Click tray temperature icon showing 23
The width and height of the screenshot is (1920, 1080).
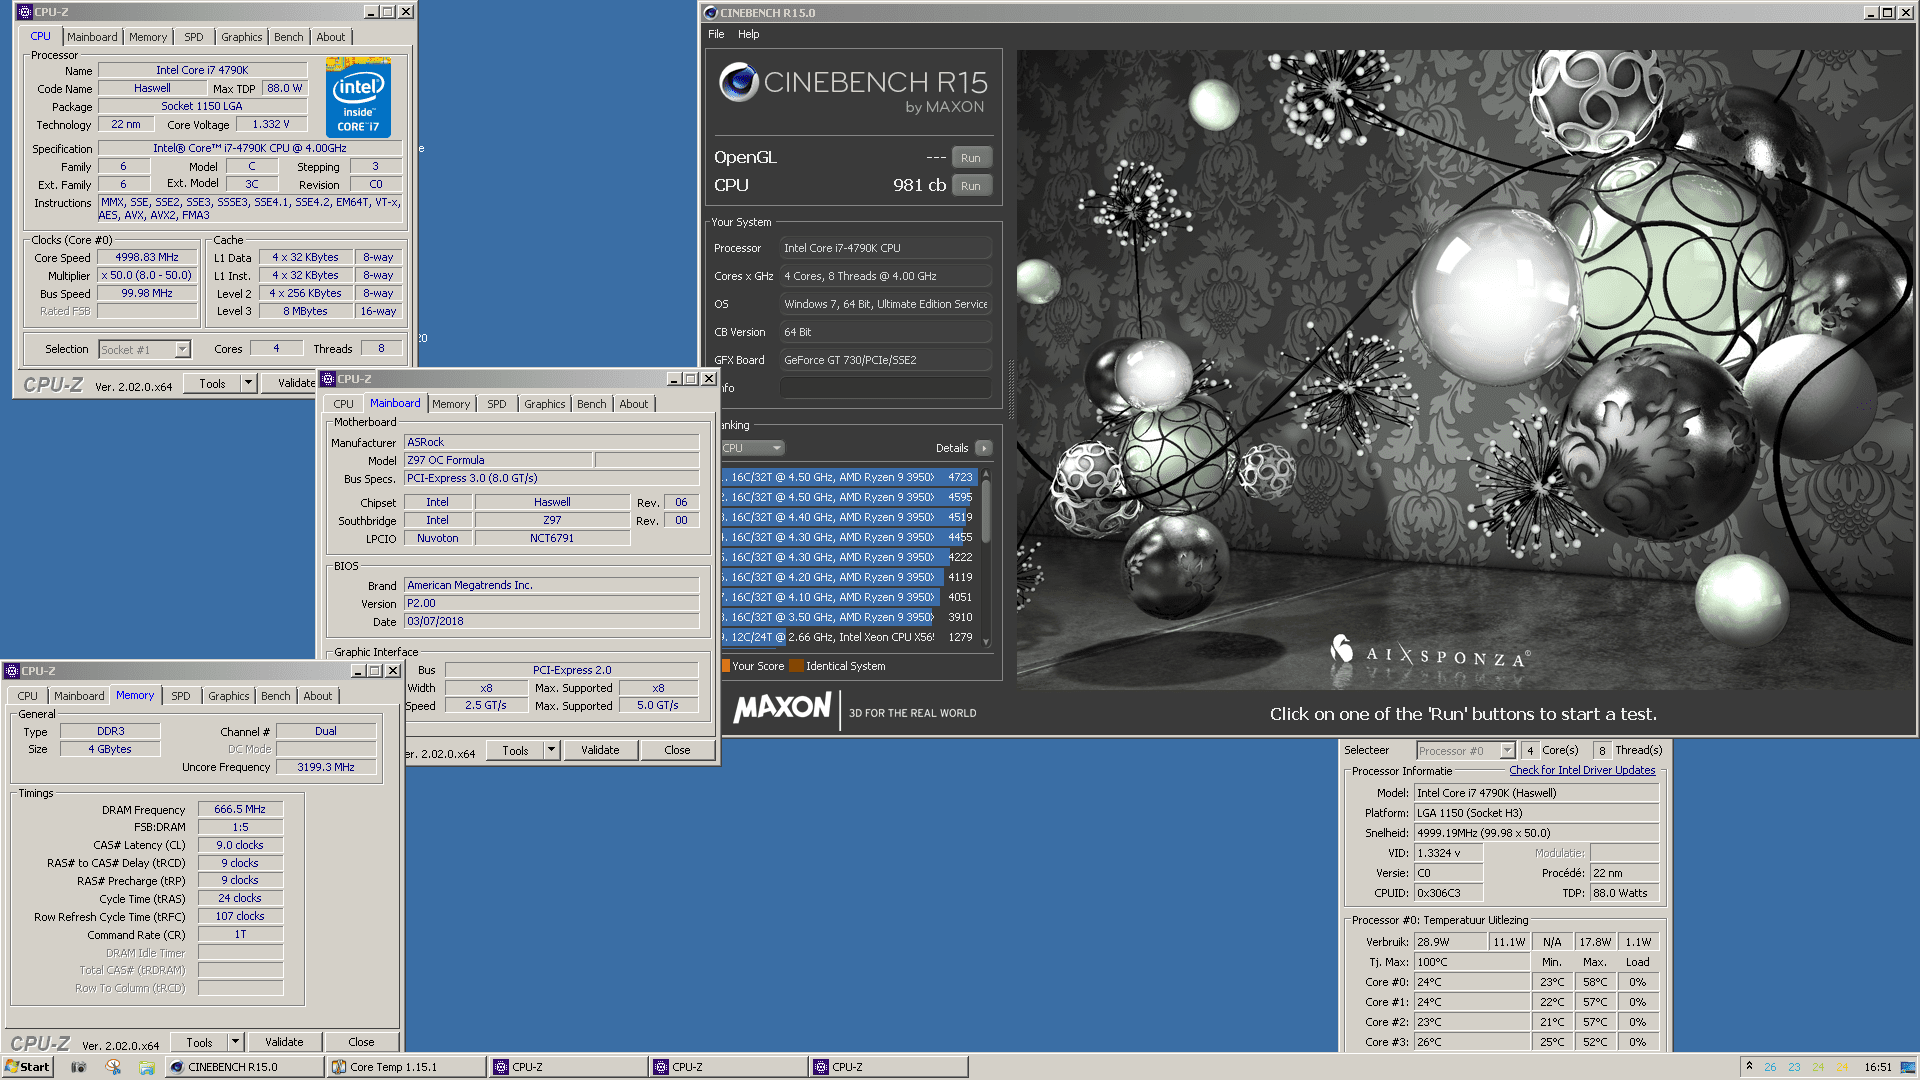1794,1067
